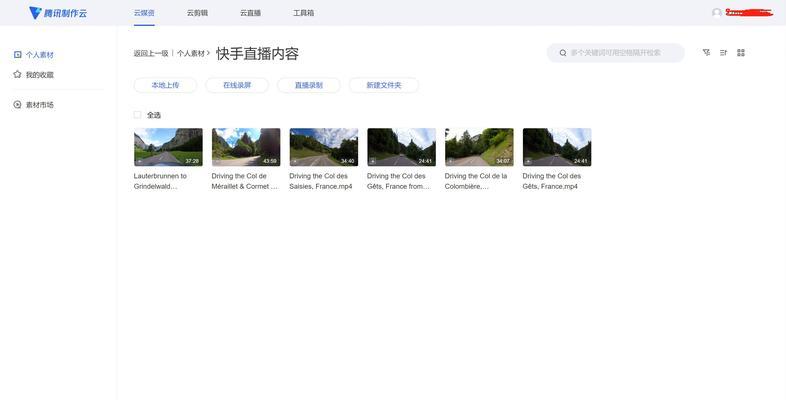Click the 本地上传 button
Screen dimensions: 786x400
point(165,85)
